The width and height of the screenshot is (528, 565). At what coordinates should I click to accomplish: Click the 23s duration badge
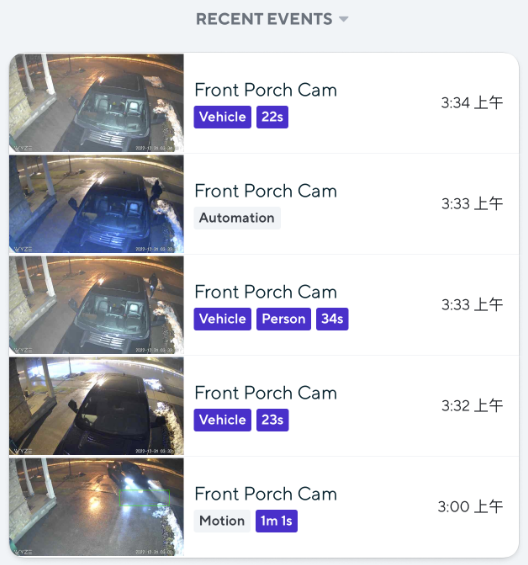(272, 420)
